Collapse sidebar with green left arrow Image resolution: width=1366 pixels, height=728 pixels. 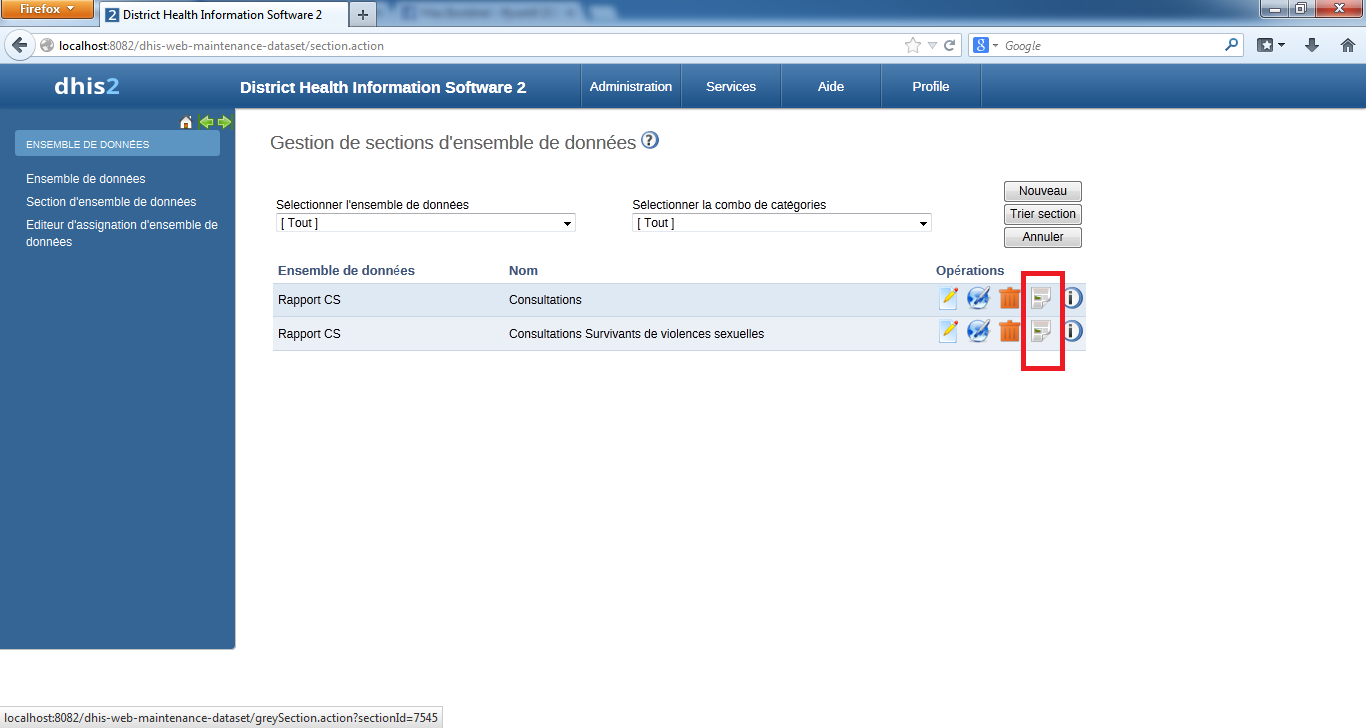point(206,122)
